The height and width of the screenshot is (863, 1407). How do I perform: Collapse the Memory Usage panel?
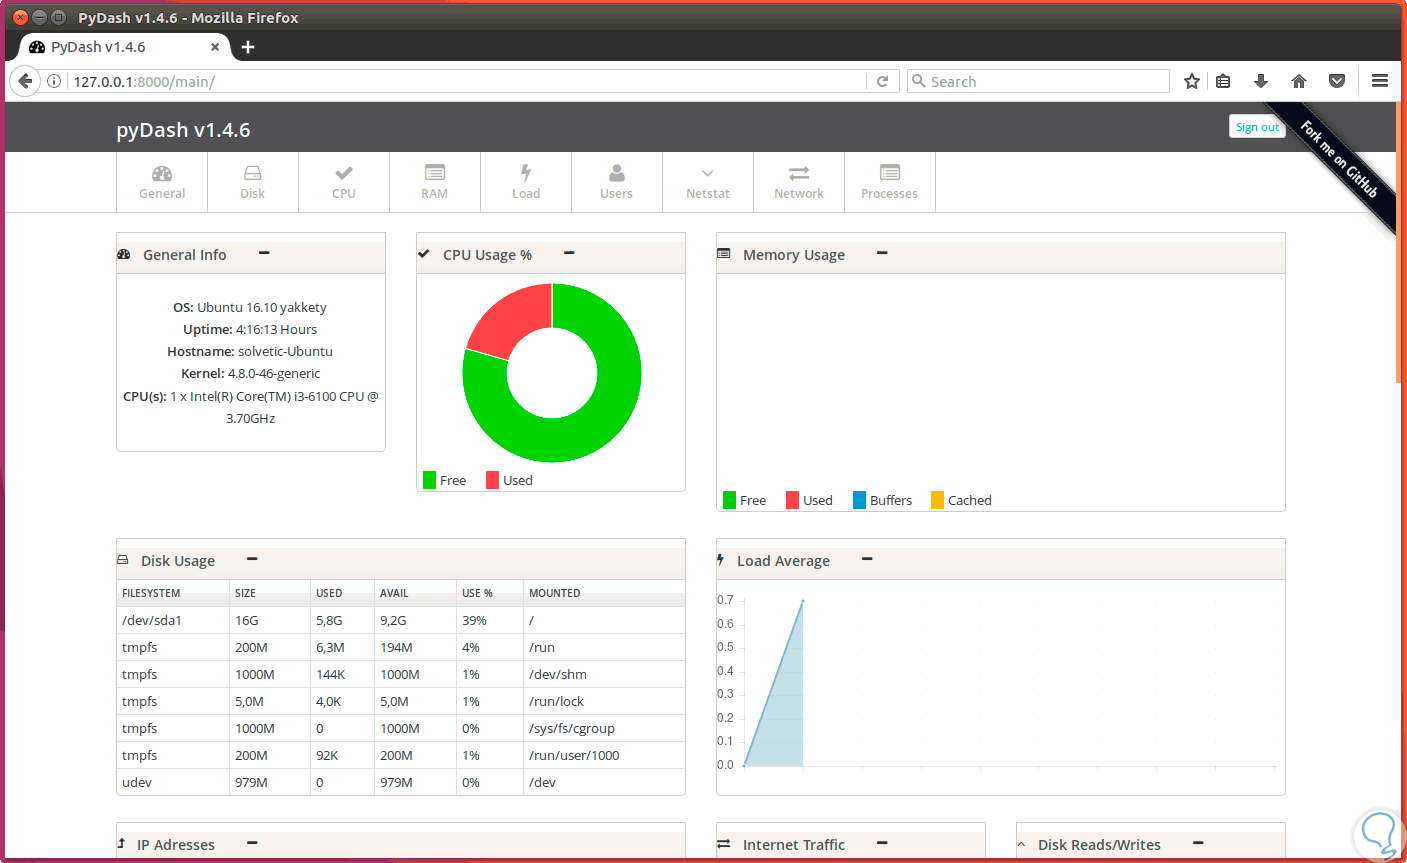click(881, 253)
